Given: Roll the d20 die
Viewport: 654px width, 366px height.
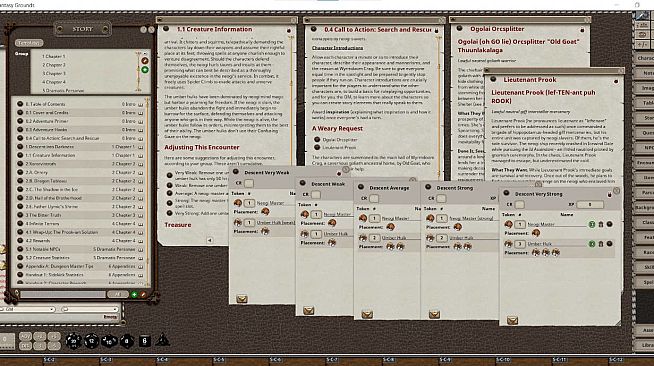Looking at the screenshot, I should pos(74,341).
